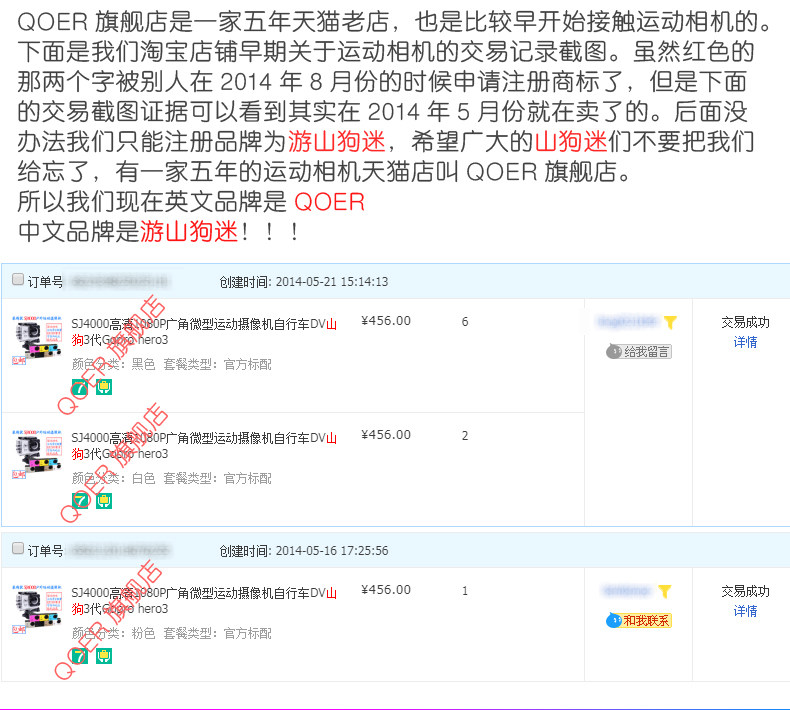Click quantity 1 in the 粉色 item row
Screen dimensions: 790x710
pos(465,591)
